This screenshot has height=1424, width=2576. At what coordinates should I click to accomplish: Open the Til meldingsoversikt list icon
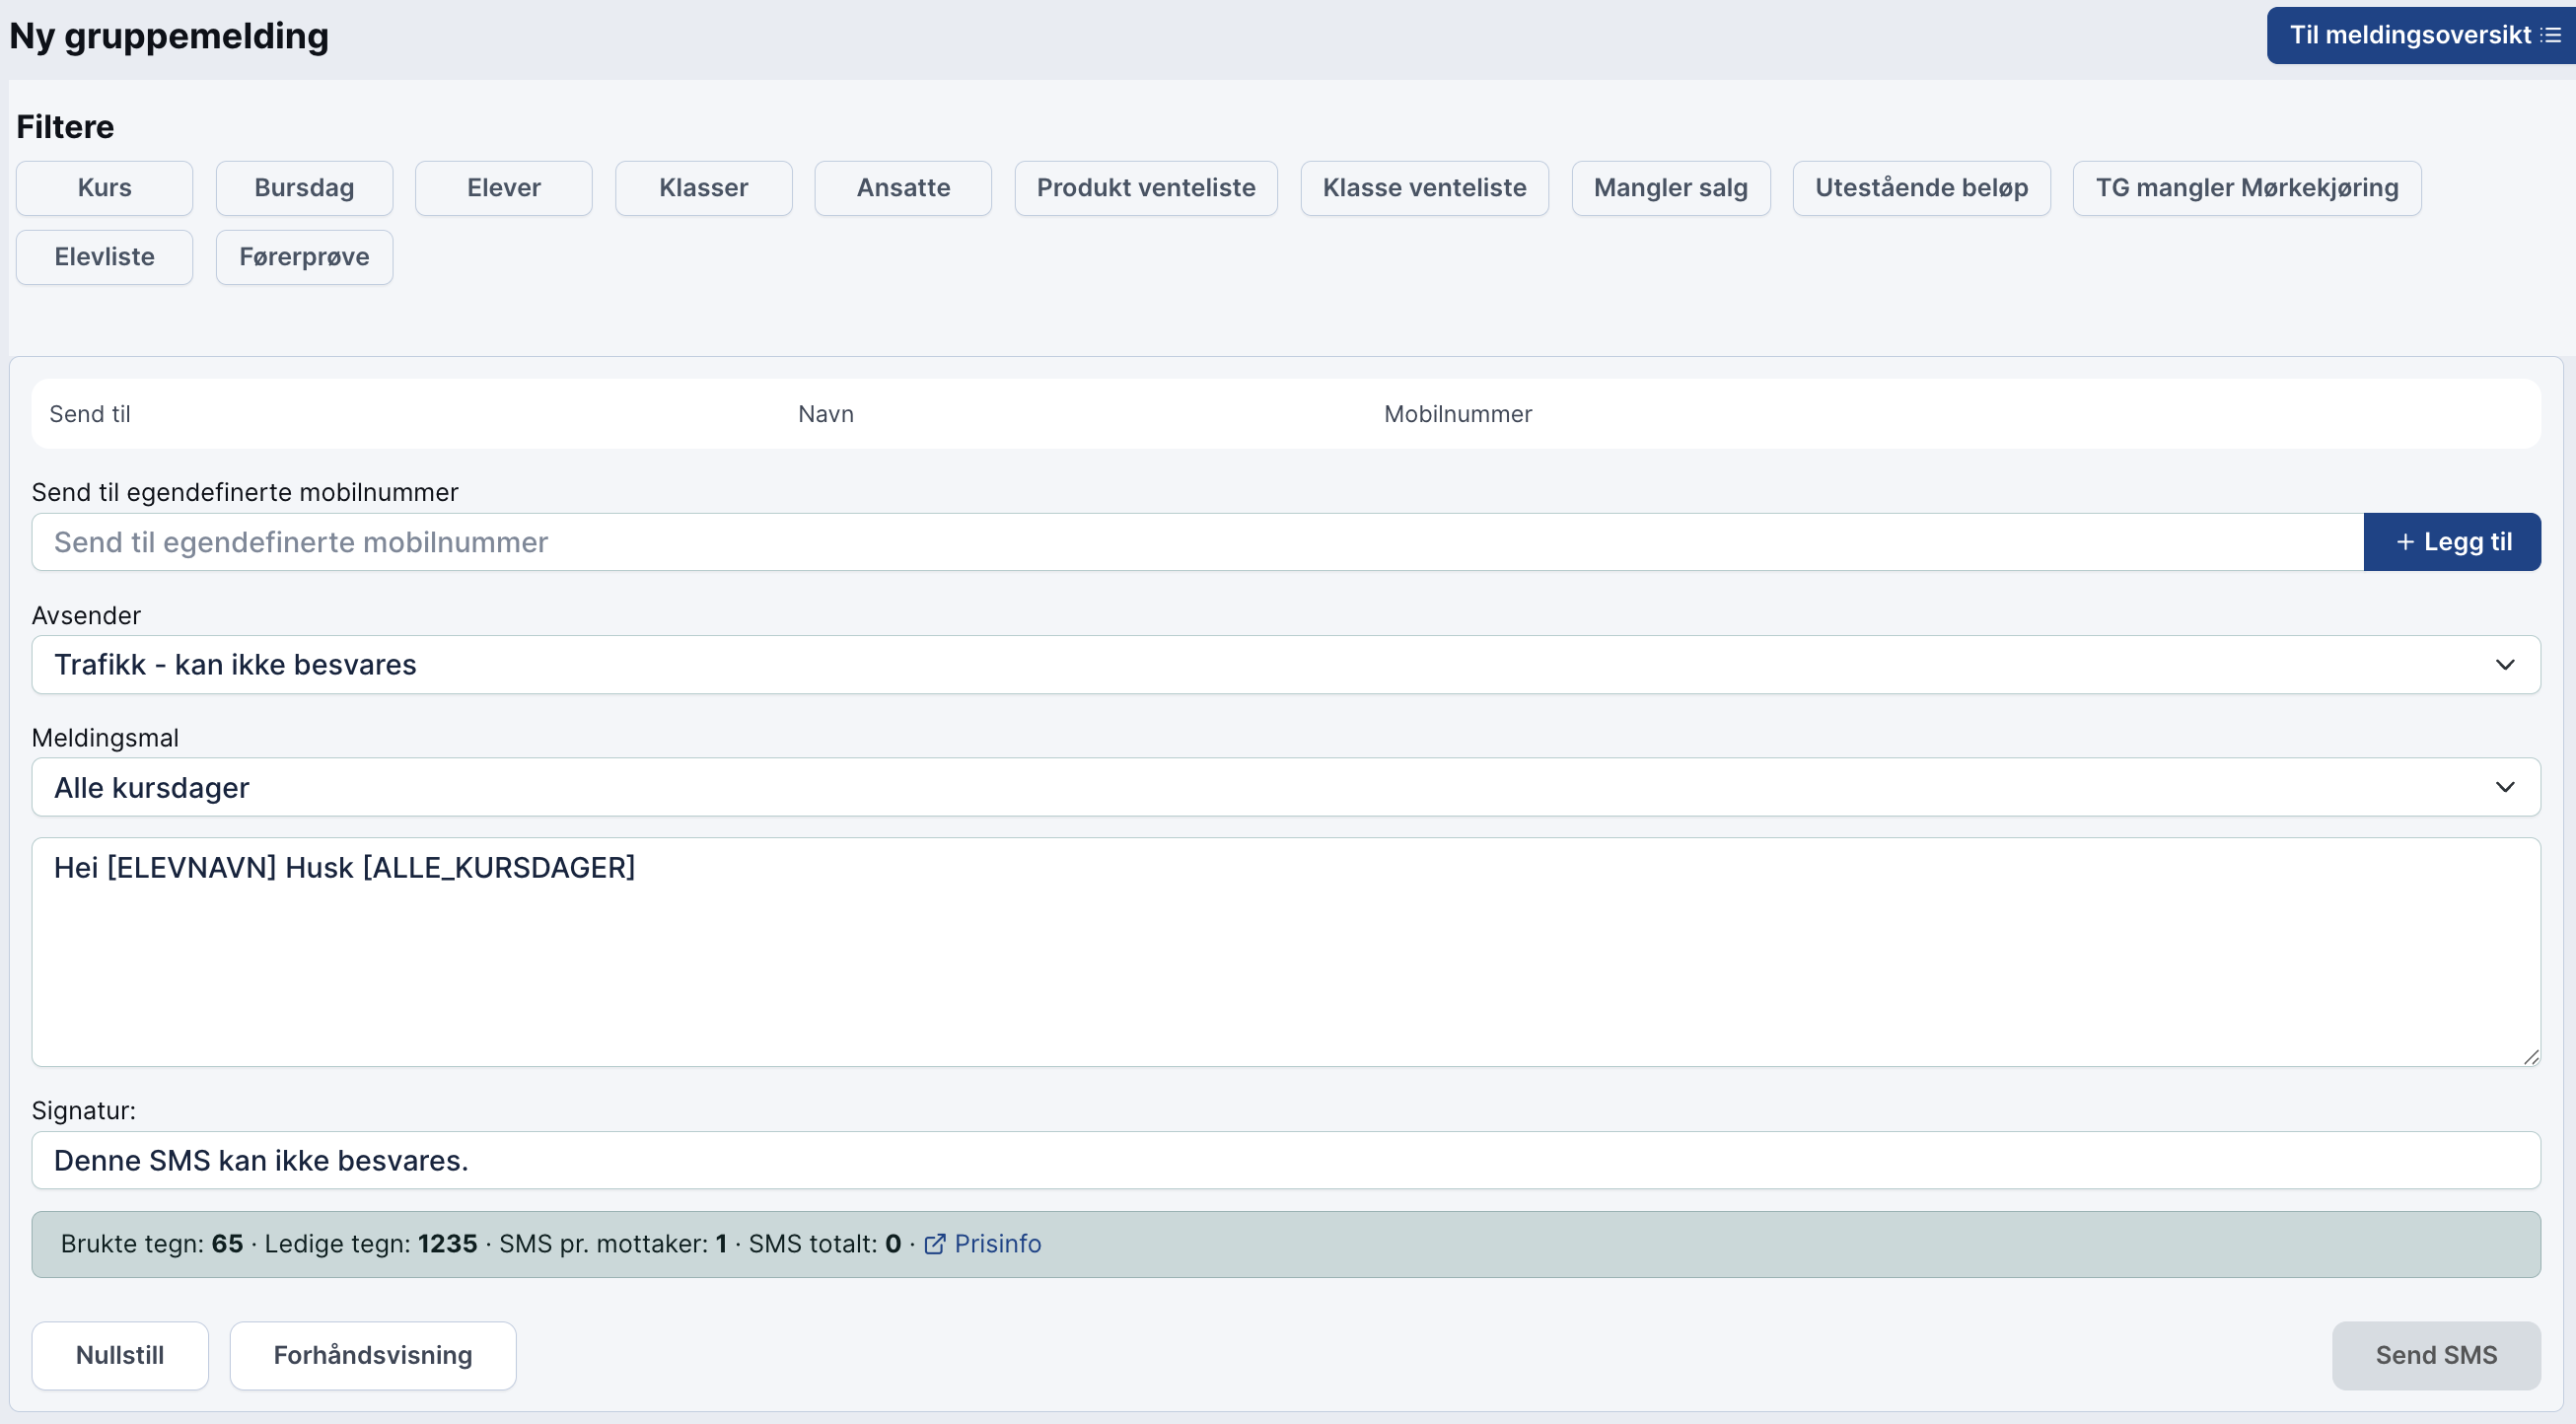pos(2551,35)
